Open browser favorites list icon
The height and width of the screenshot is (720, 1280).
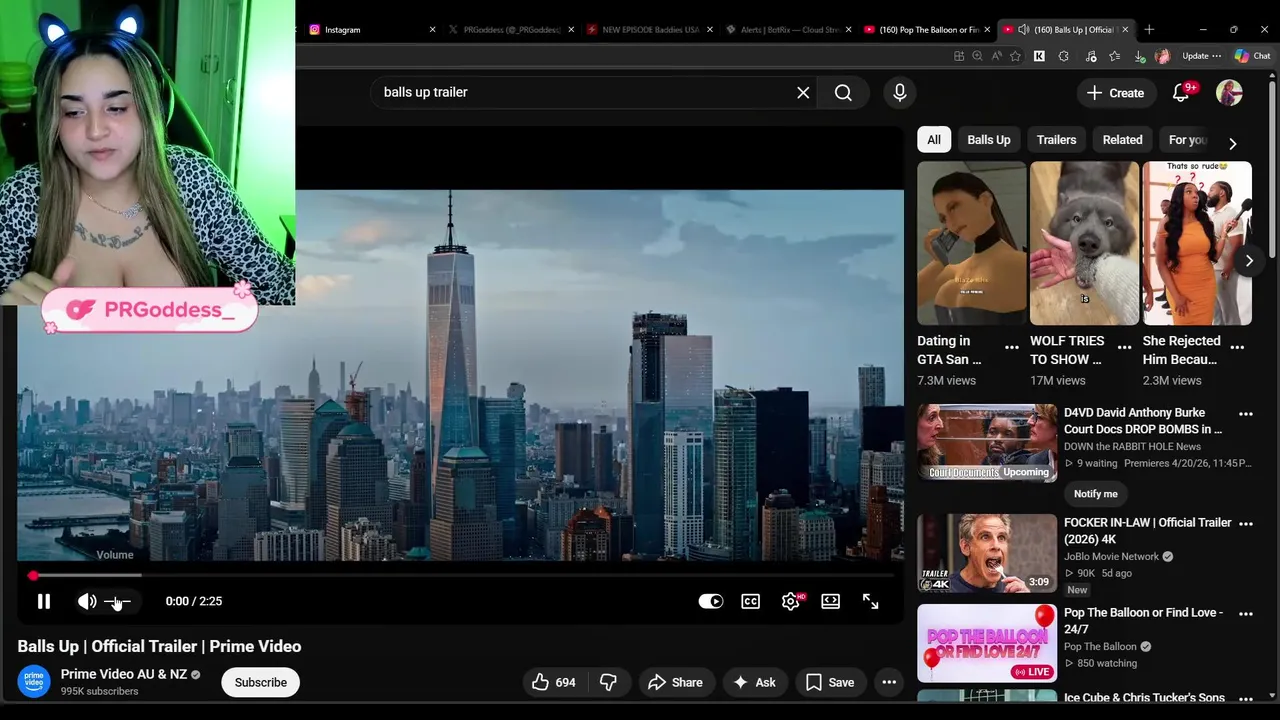click(x=1114, y=56)
